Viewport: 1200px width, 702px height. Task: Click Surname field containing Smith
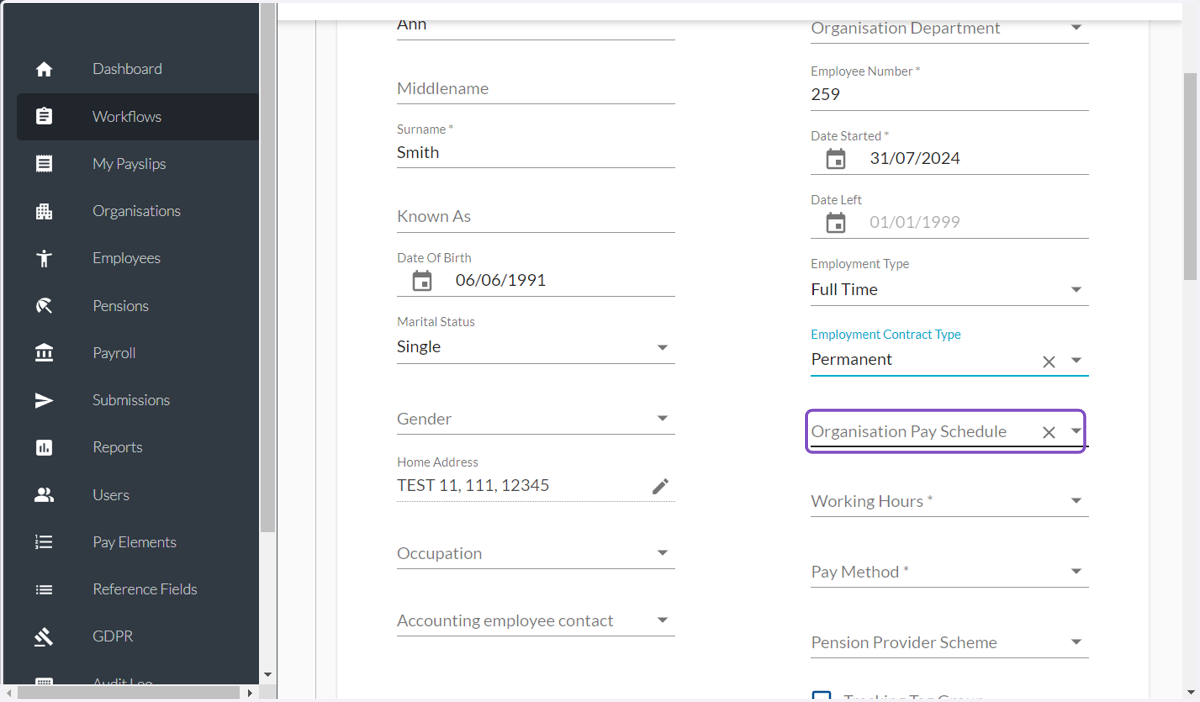pyautogui.click(x=536, y=153)
